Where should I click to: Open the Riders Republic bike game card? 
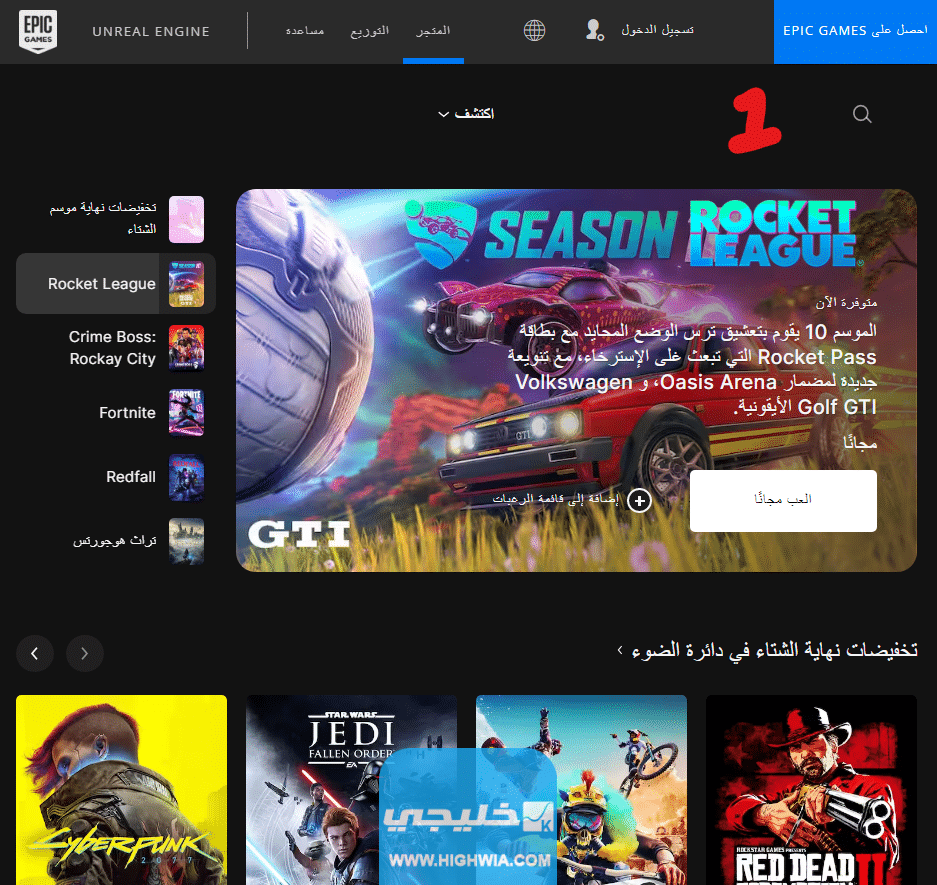[x=581, y=789]
